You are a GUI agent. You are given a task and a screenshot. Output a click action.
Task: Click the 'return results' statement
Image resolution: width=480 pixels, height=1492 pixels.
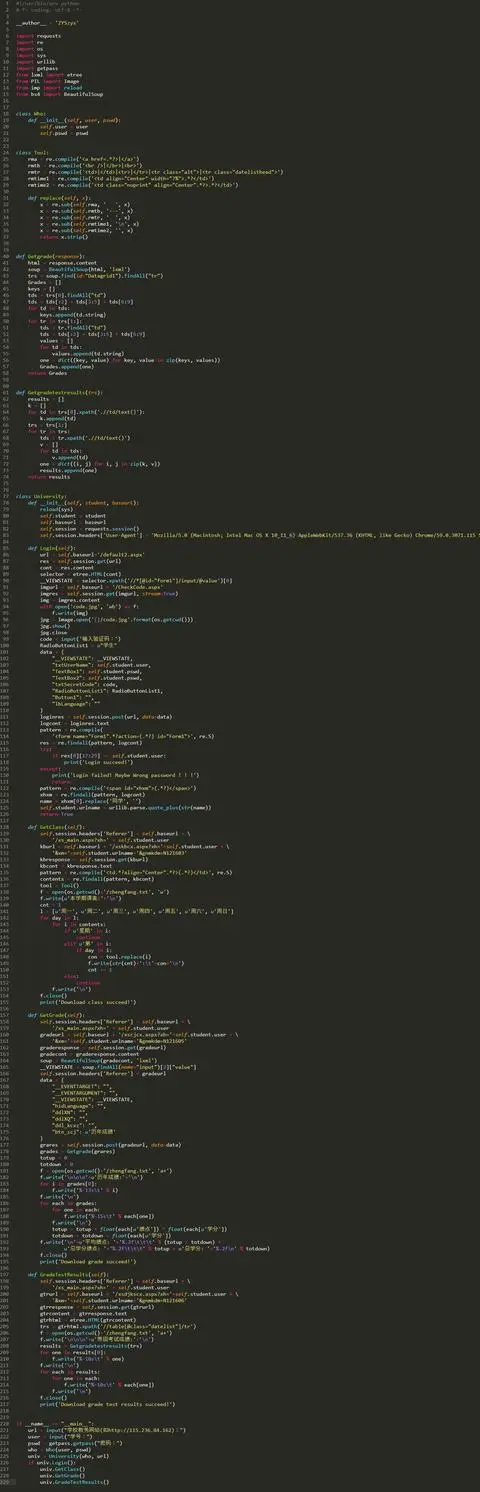tap(47, 477)
